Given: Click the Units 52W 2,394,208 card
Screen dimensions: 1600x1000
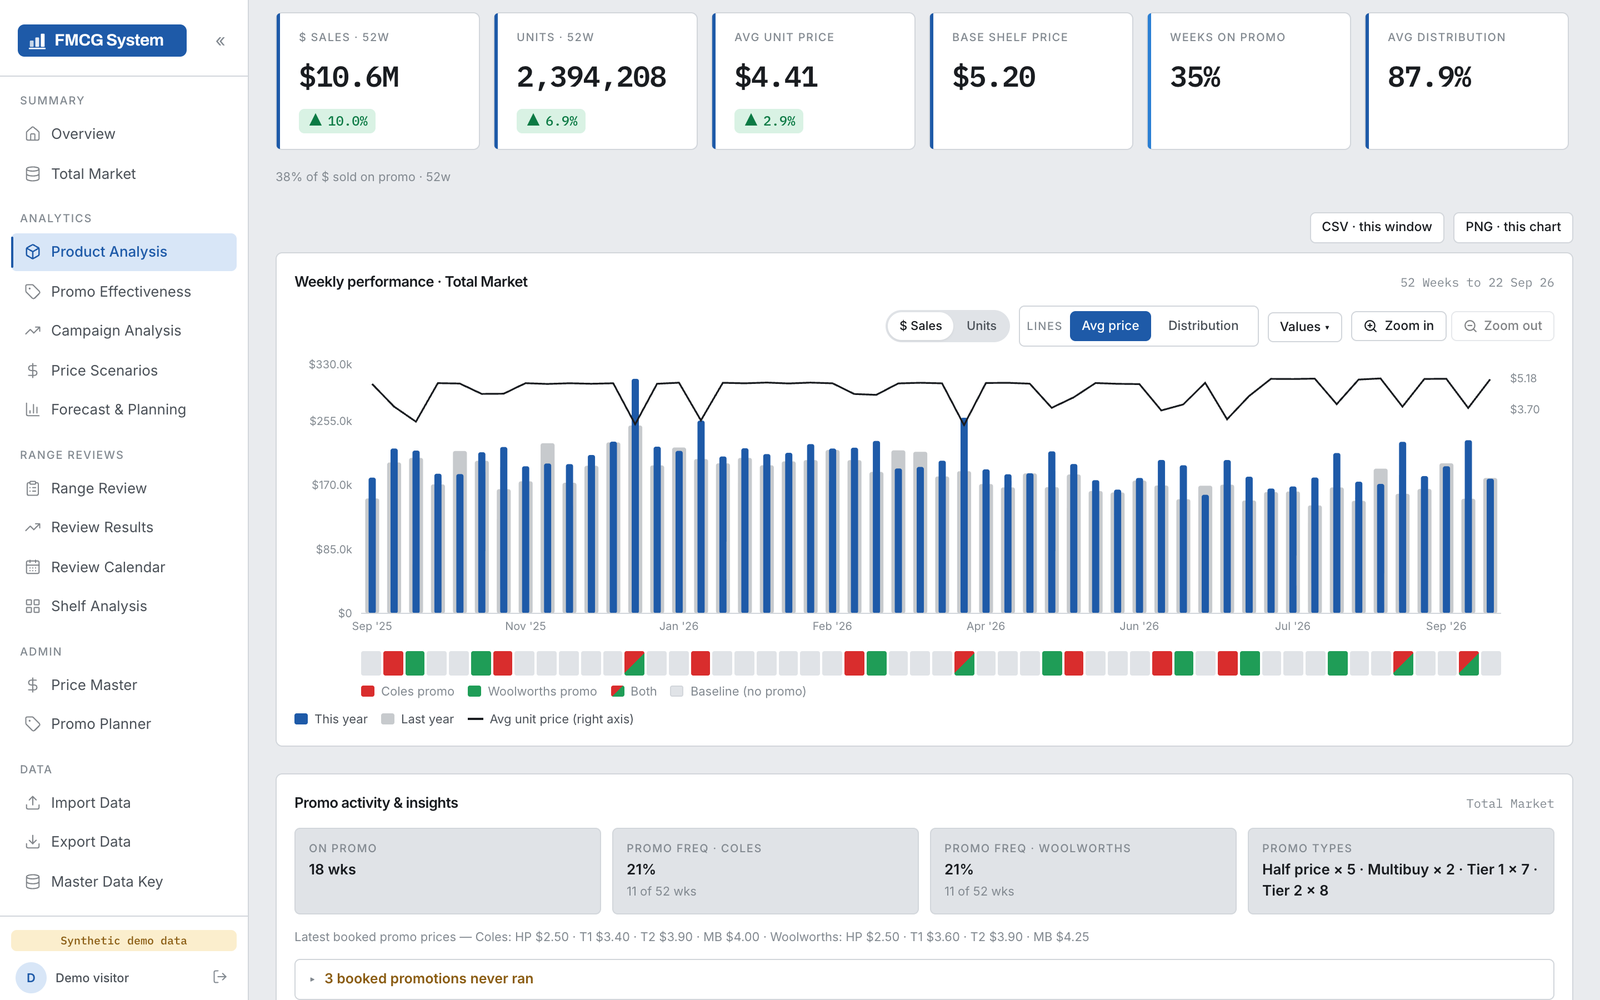Looking at the screenshot, I should 596,81.
